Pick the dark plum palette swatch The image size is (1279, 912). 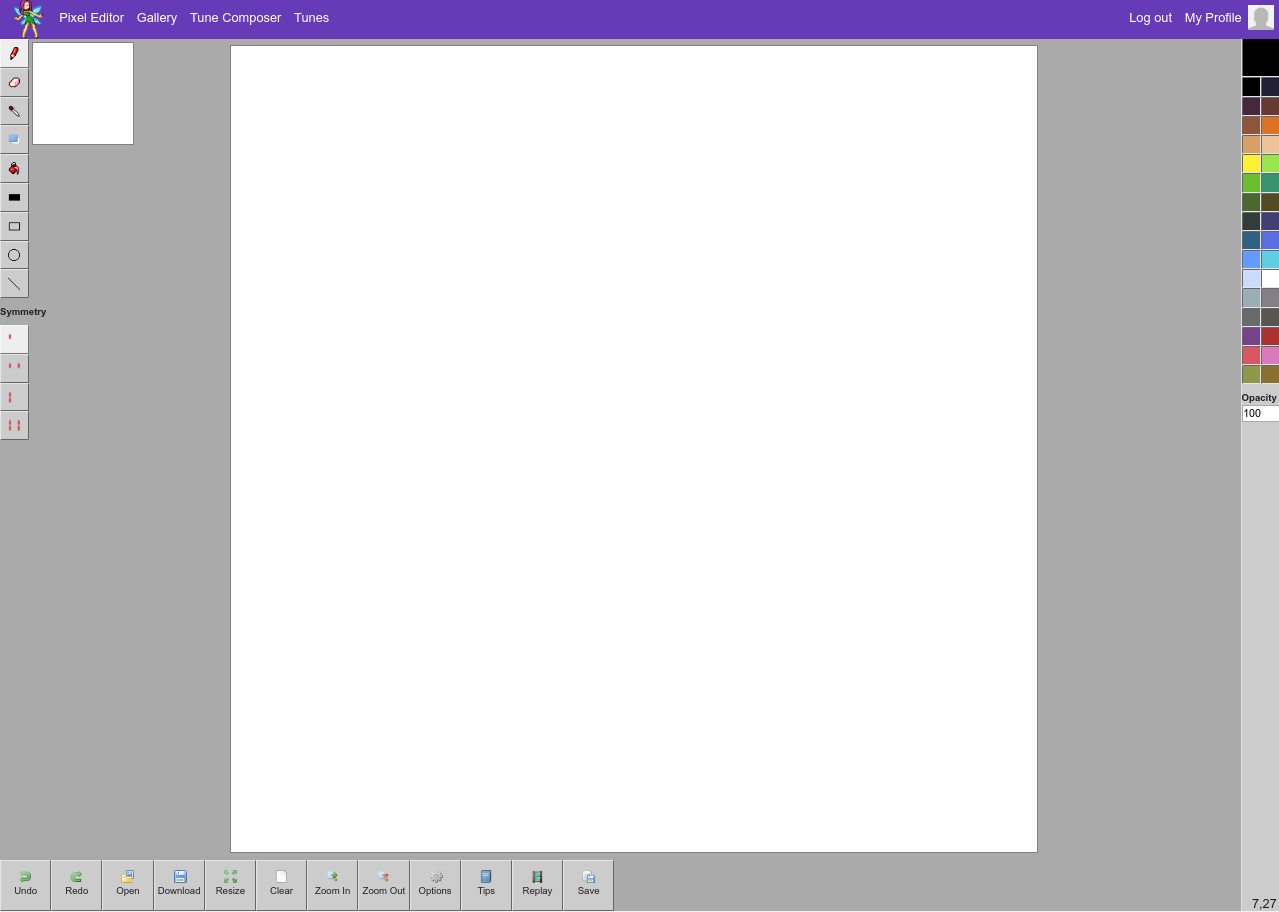coord(1251,106)
